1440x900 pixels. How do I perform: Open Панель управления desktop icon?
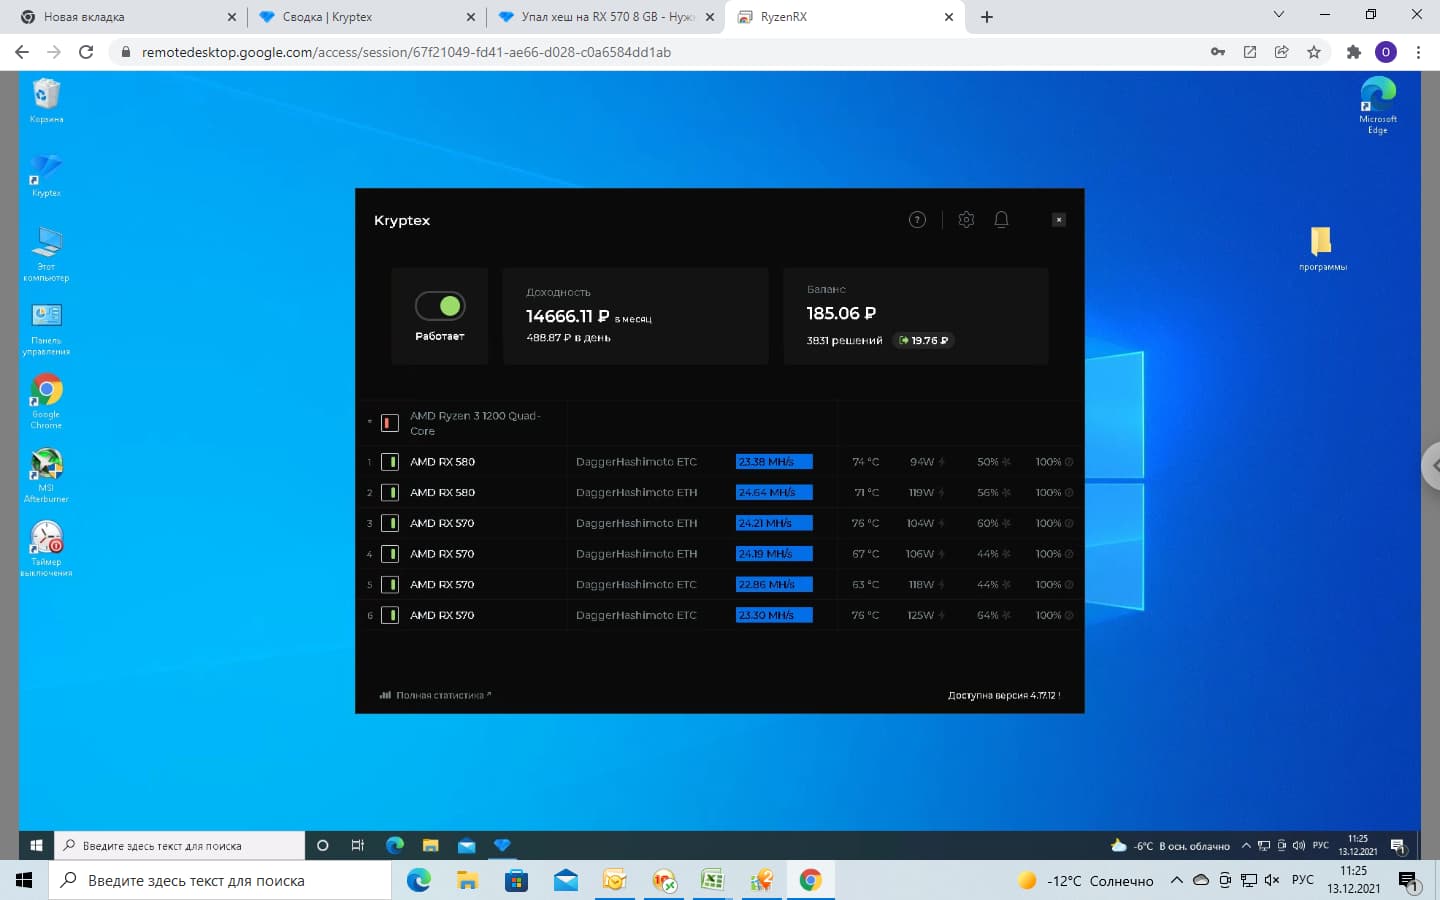tap(46, 329)
